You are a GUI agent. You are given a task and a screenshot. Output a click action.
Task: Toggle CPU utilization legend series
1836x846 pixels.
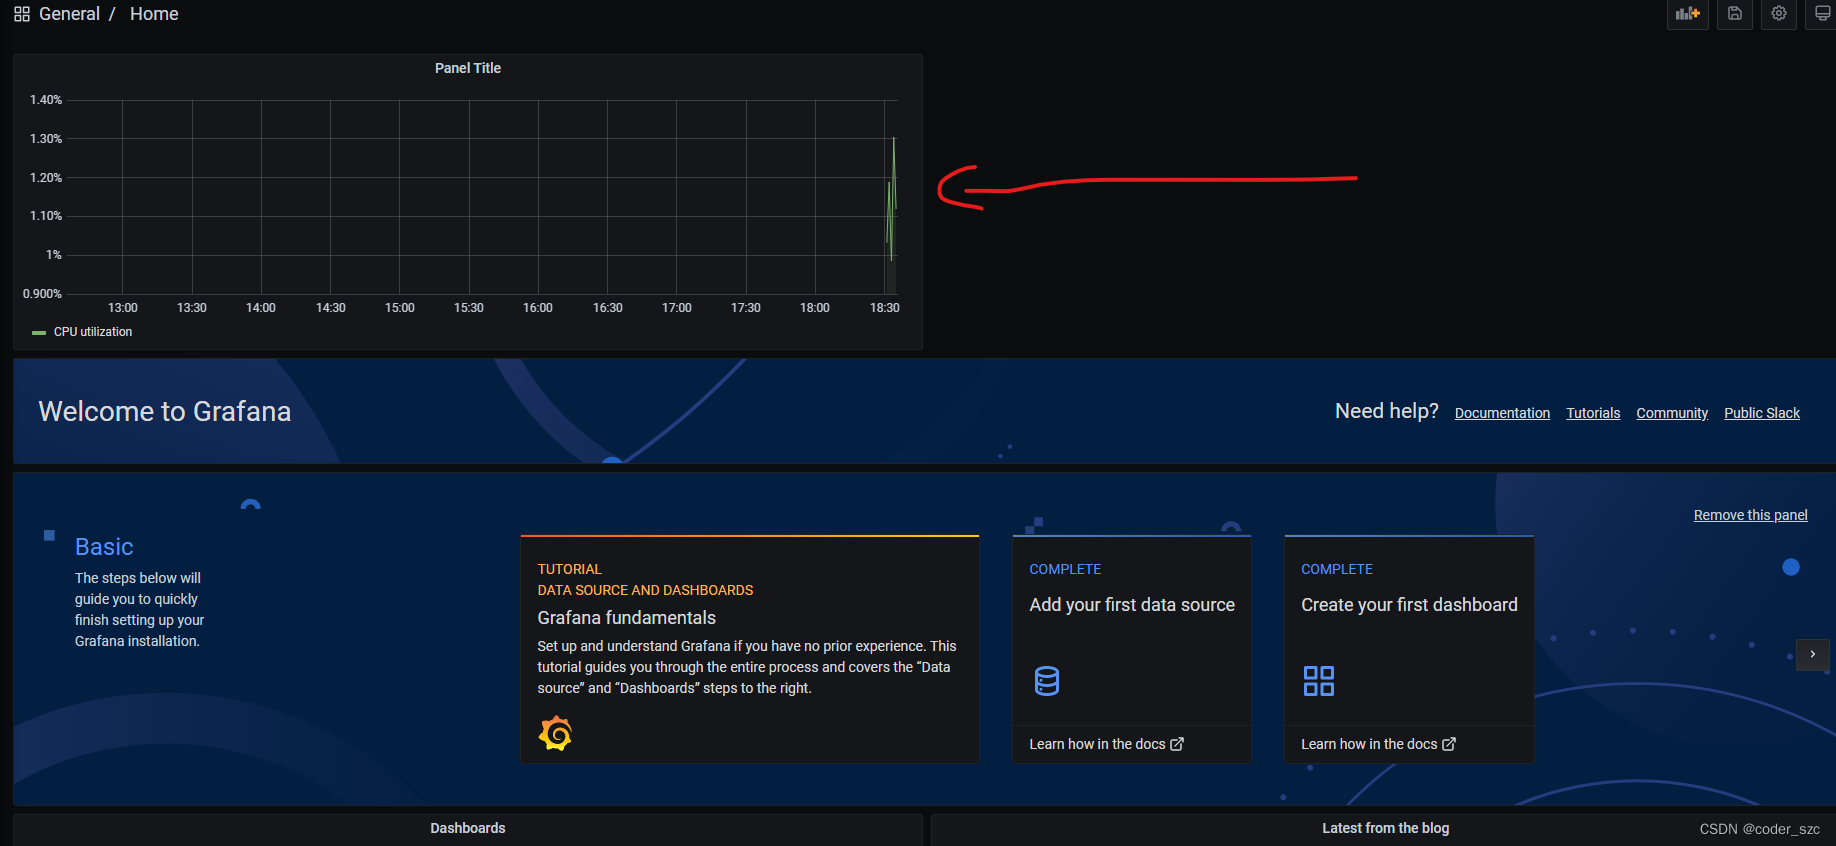pyautogui.click(x=93, y=332)
